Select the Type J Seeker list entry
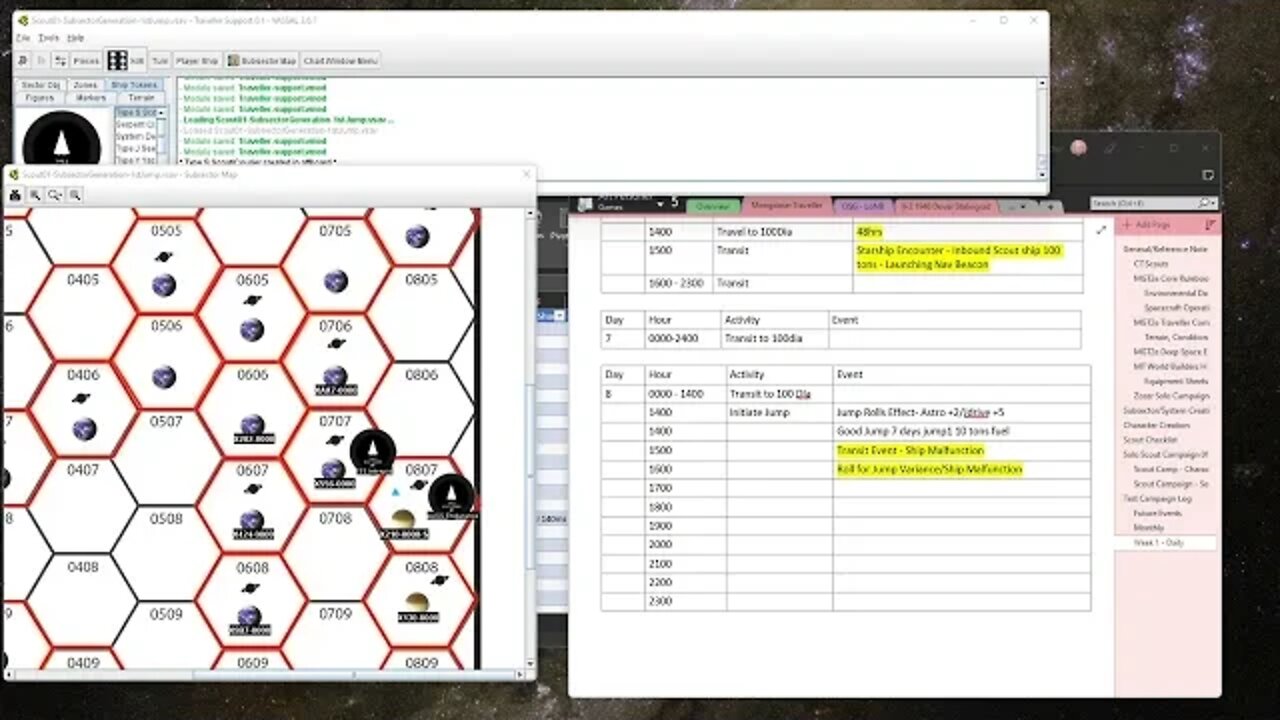 135,149
